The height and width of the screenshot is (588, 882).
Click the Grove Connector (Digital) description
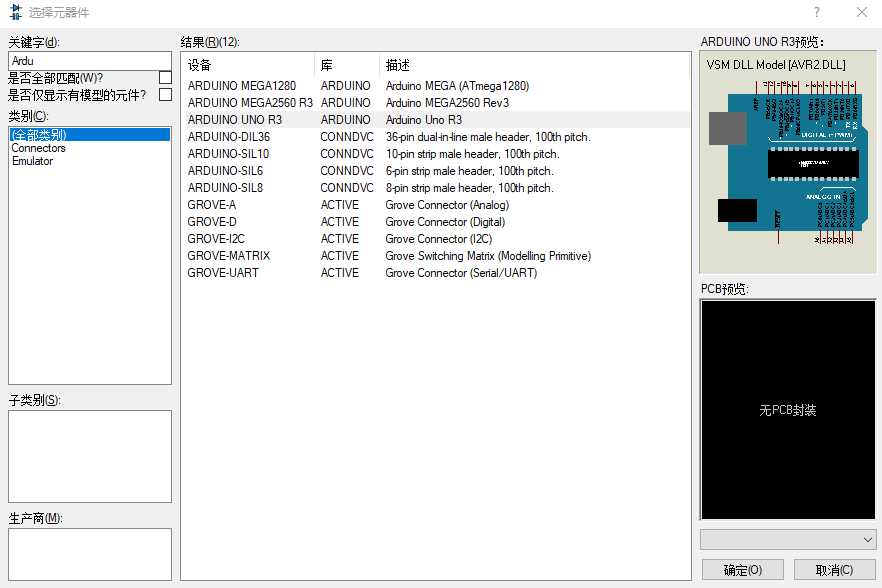(445, 222)
